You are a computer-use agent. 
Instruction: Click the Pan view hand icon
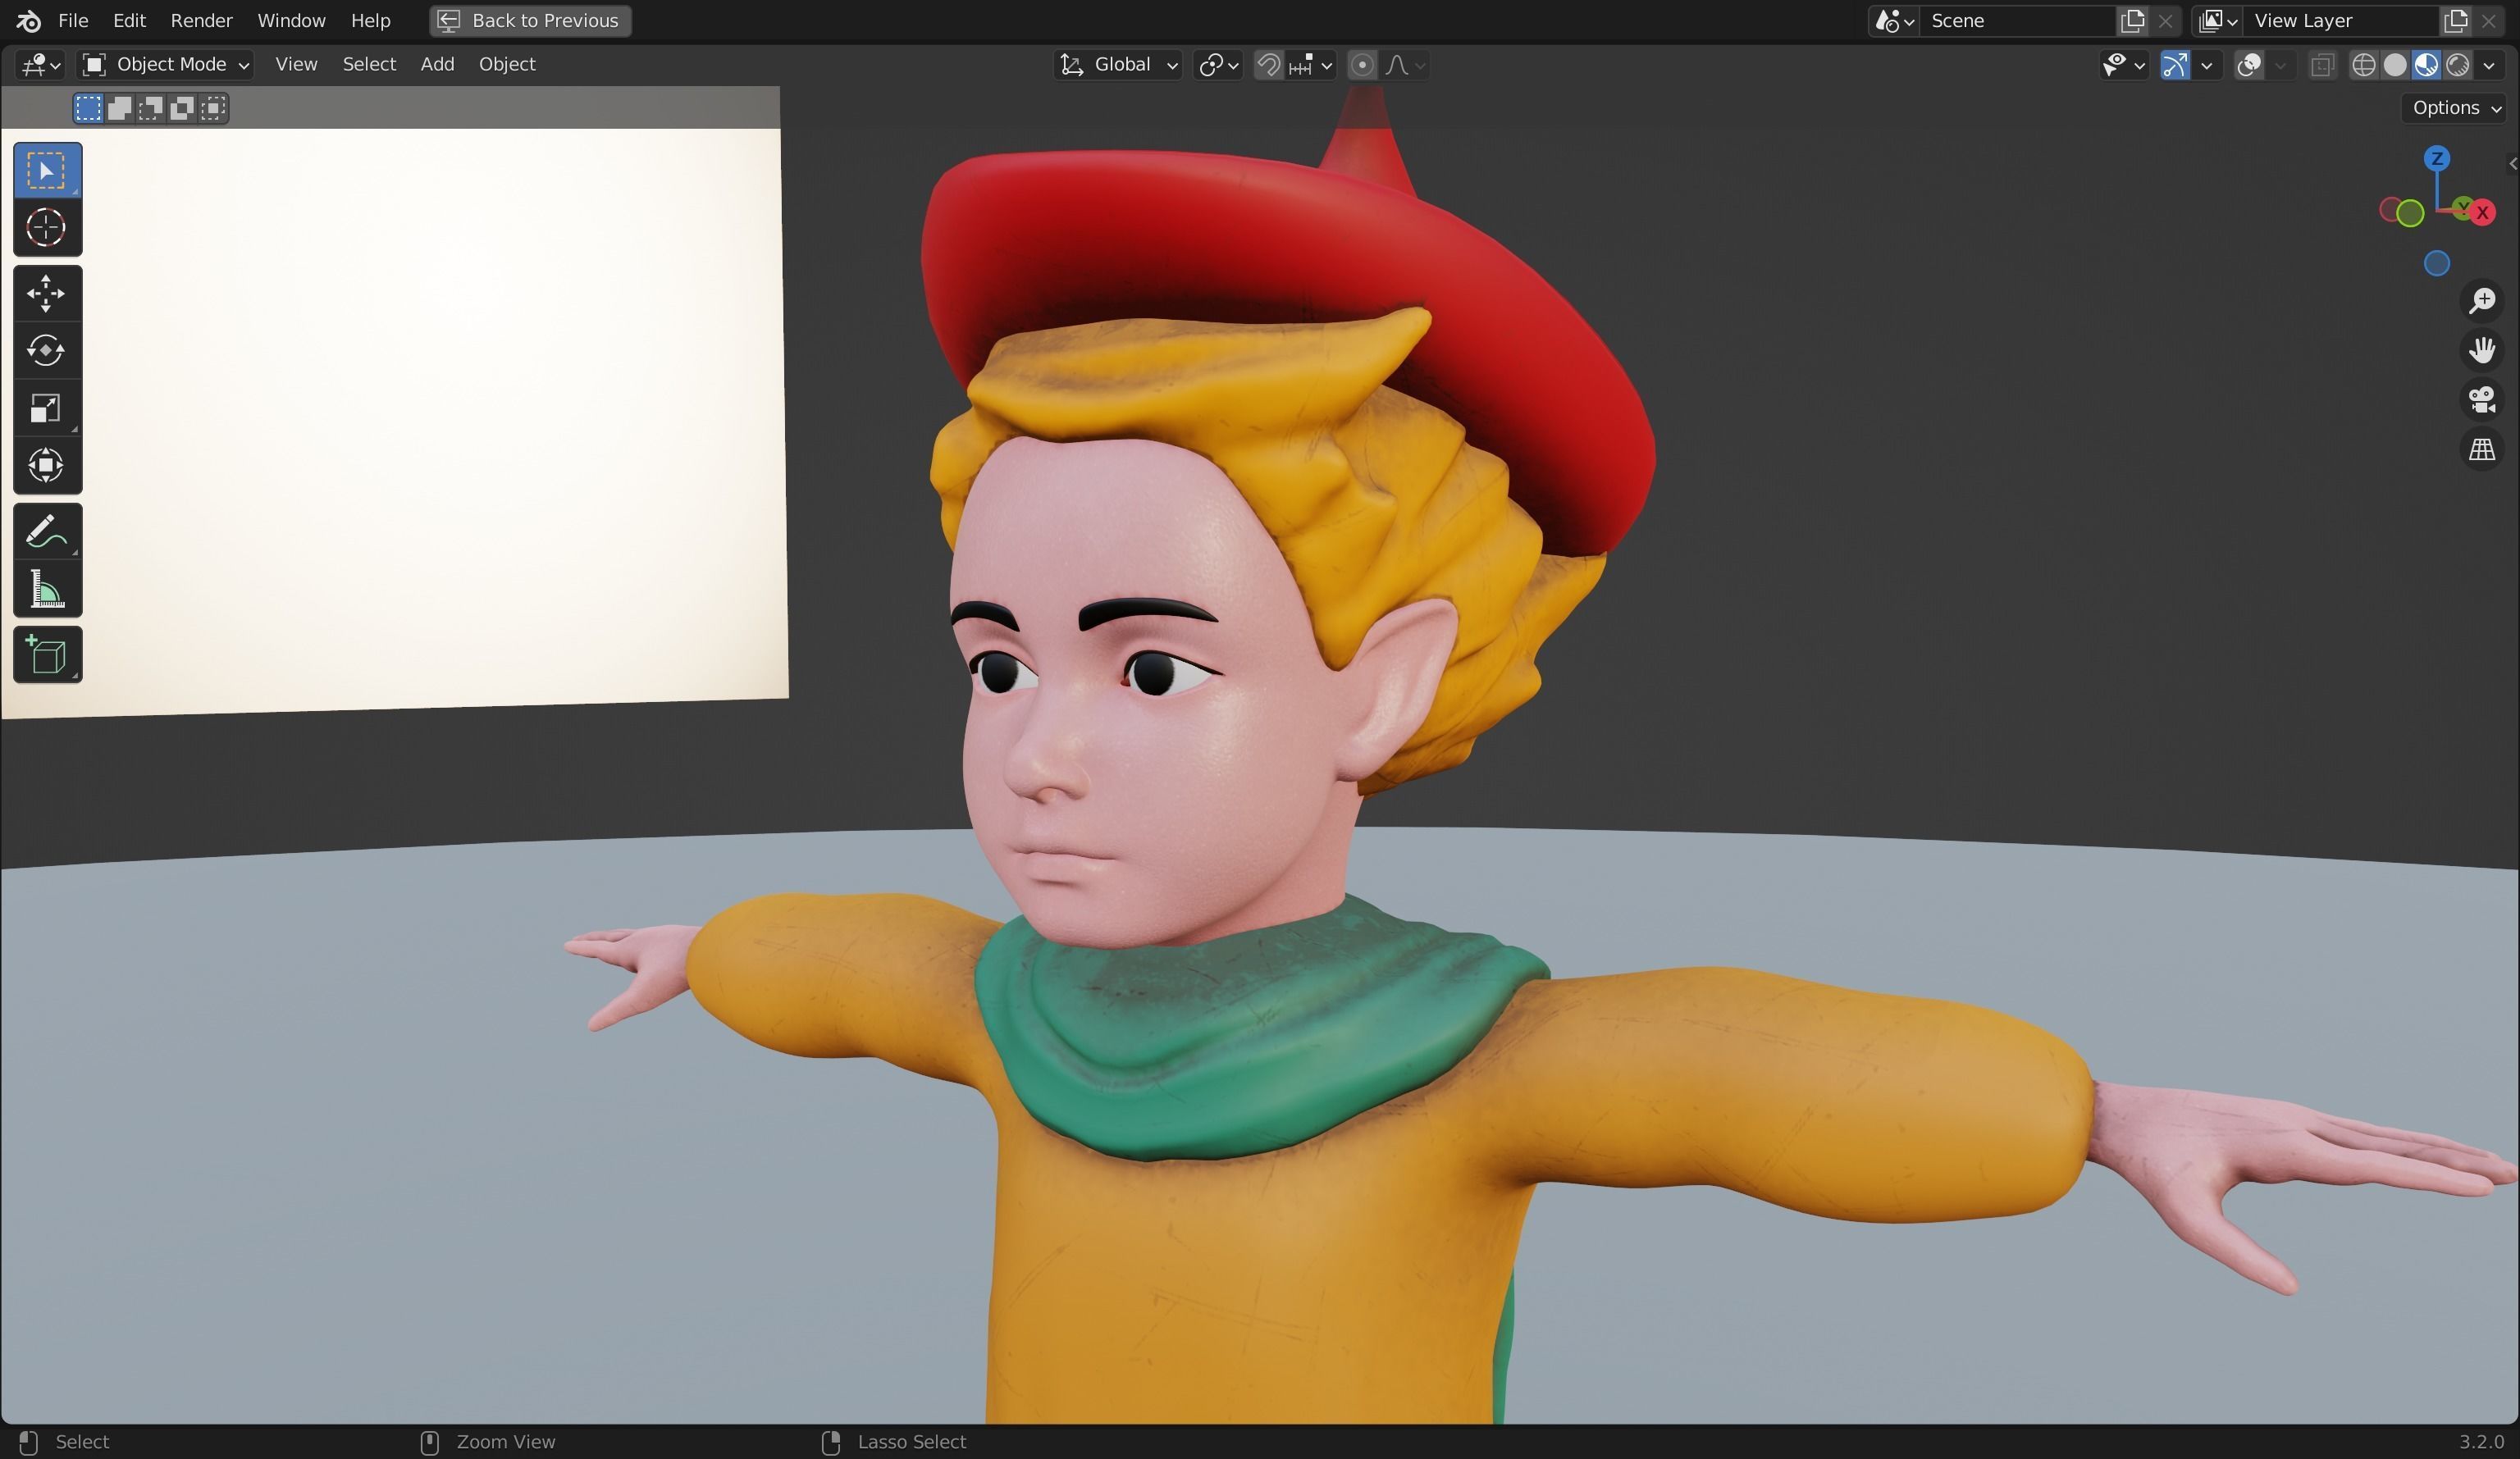tap(2482, 350)
